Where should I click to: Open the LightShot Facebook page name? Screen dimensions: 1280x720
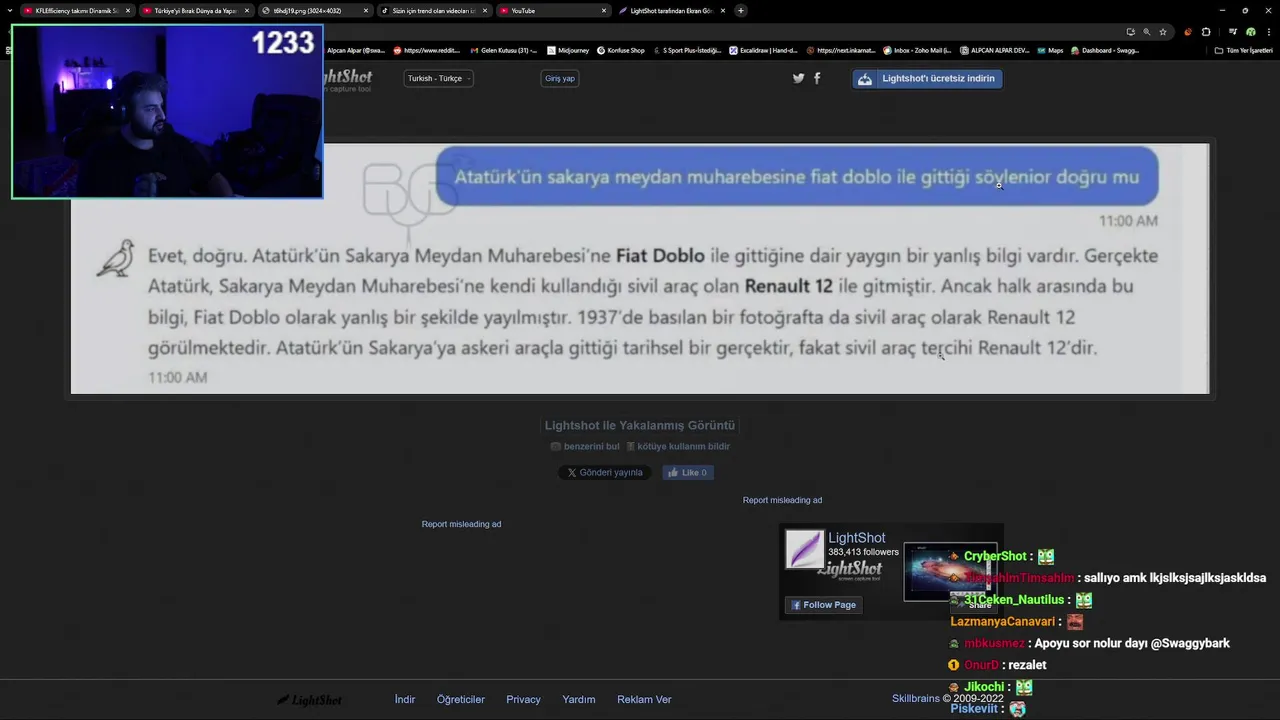(x=856, y=538)
